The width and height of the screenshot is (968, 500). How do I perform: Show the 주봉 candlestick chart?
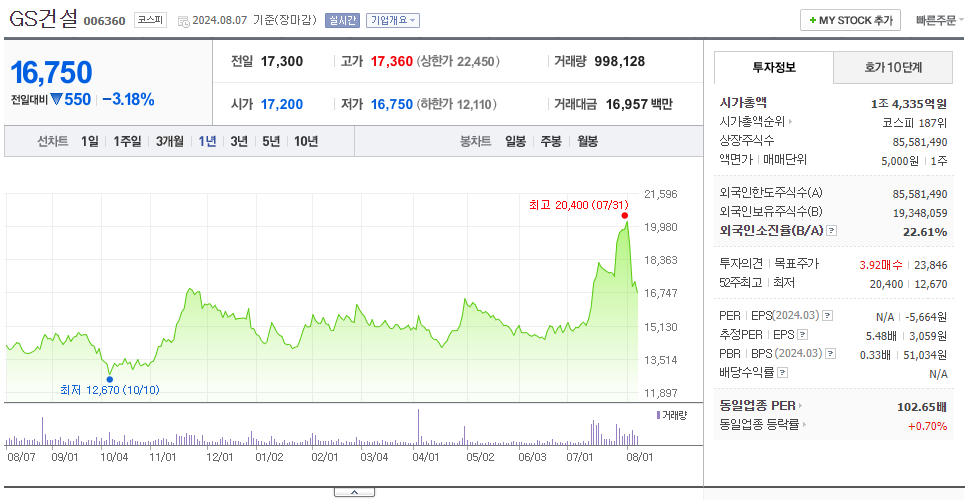pos(551,141)
